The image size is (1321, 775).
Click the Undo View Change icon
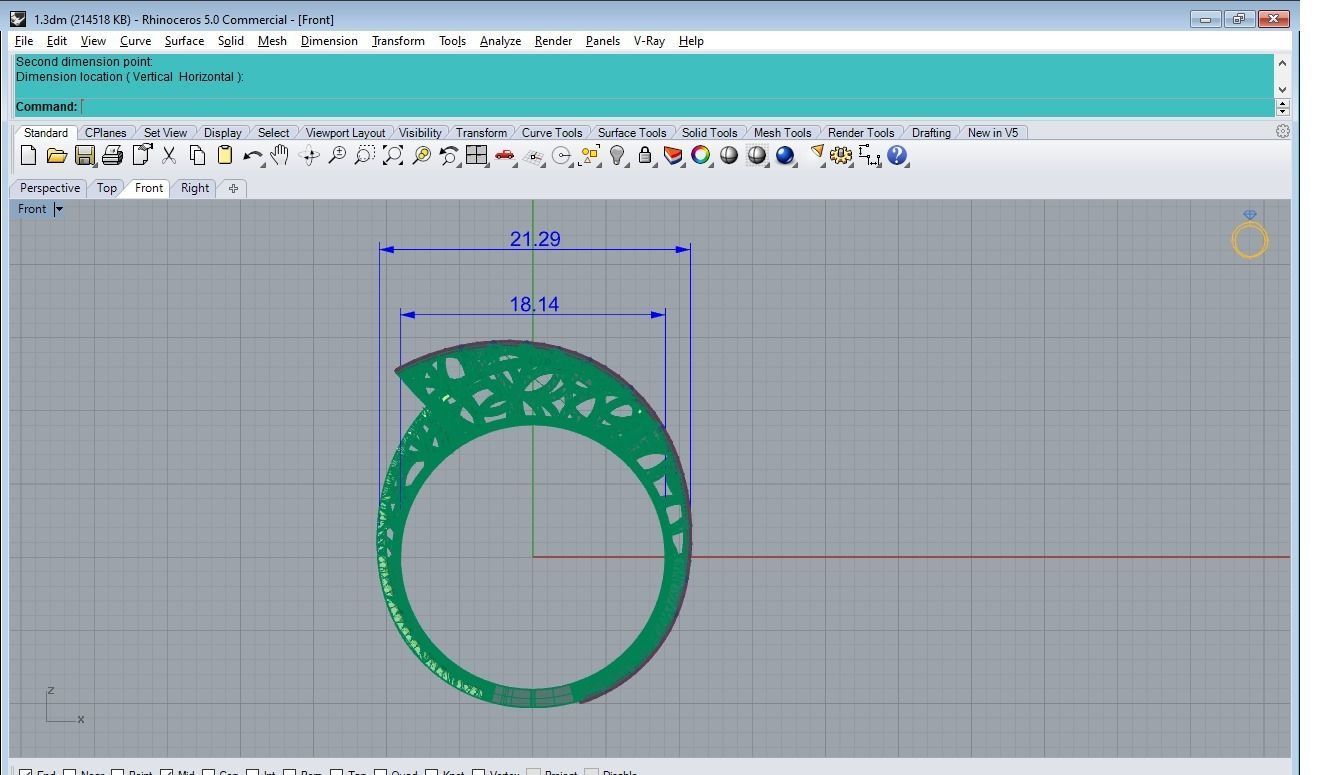(x=449, y=155)
